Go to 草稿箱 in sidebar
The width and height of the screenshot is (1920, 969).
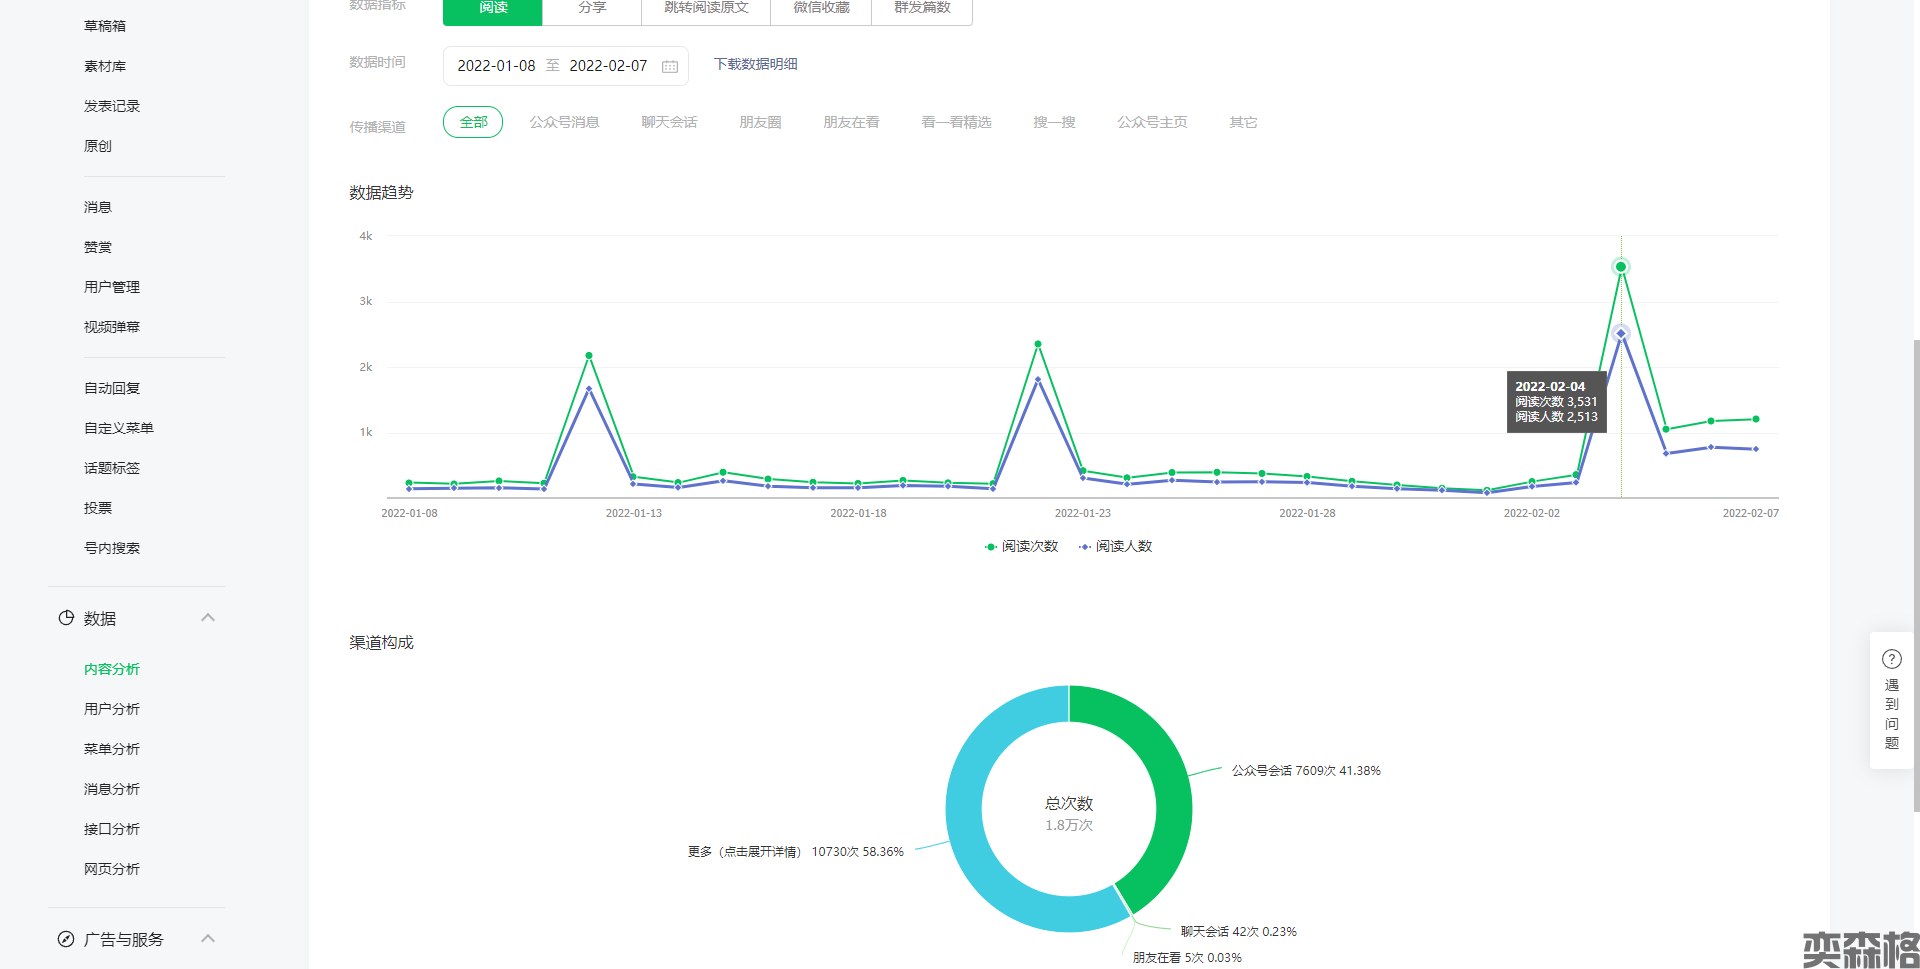click(105, 26)
